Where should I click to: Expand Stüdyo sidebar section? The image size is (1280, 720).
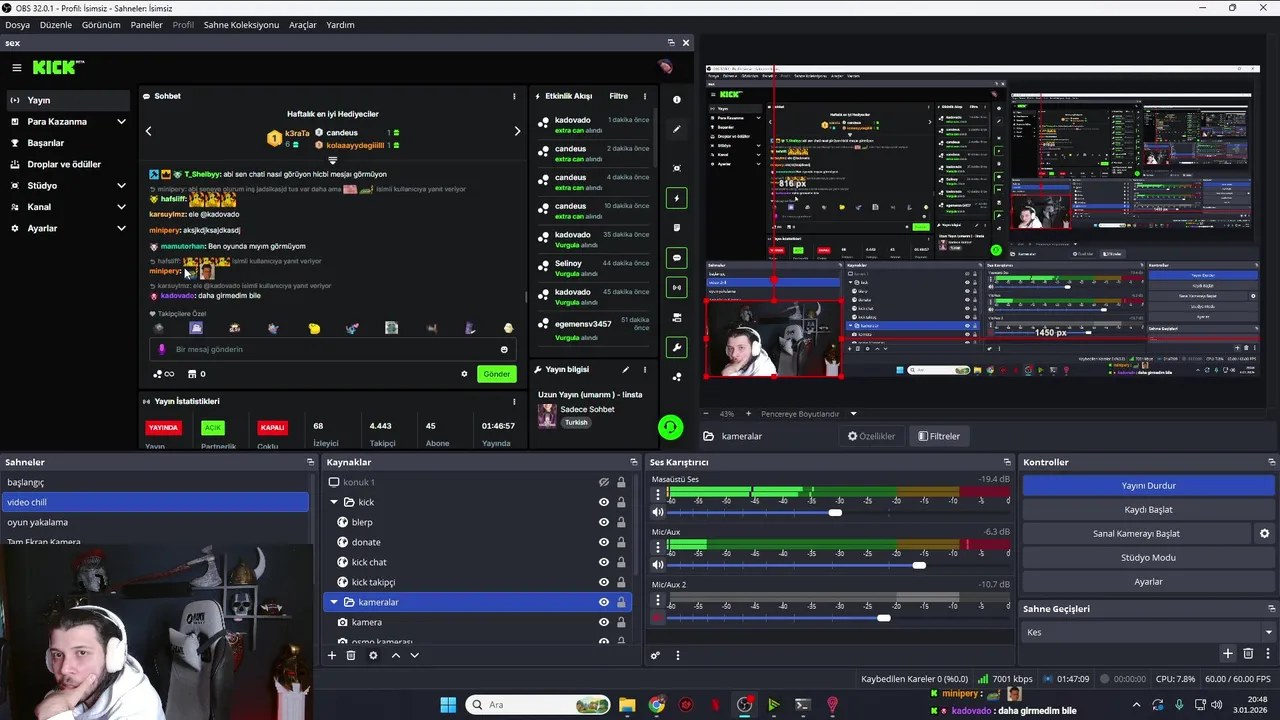[121, 186]
